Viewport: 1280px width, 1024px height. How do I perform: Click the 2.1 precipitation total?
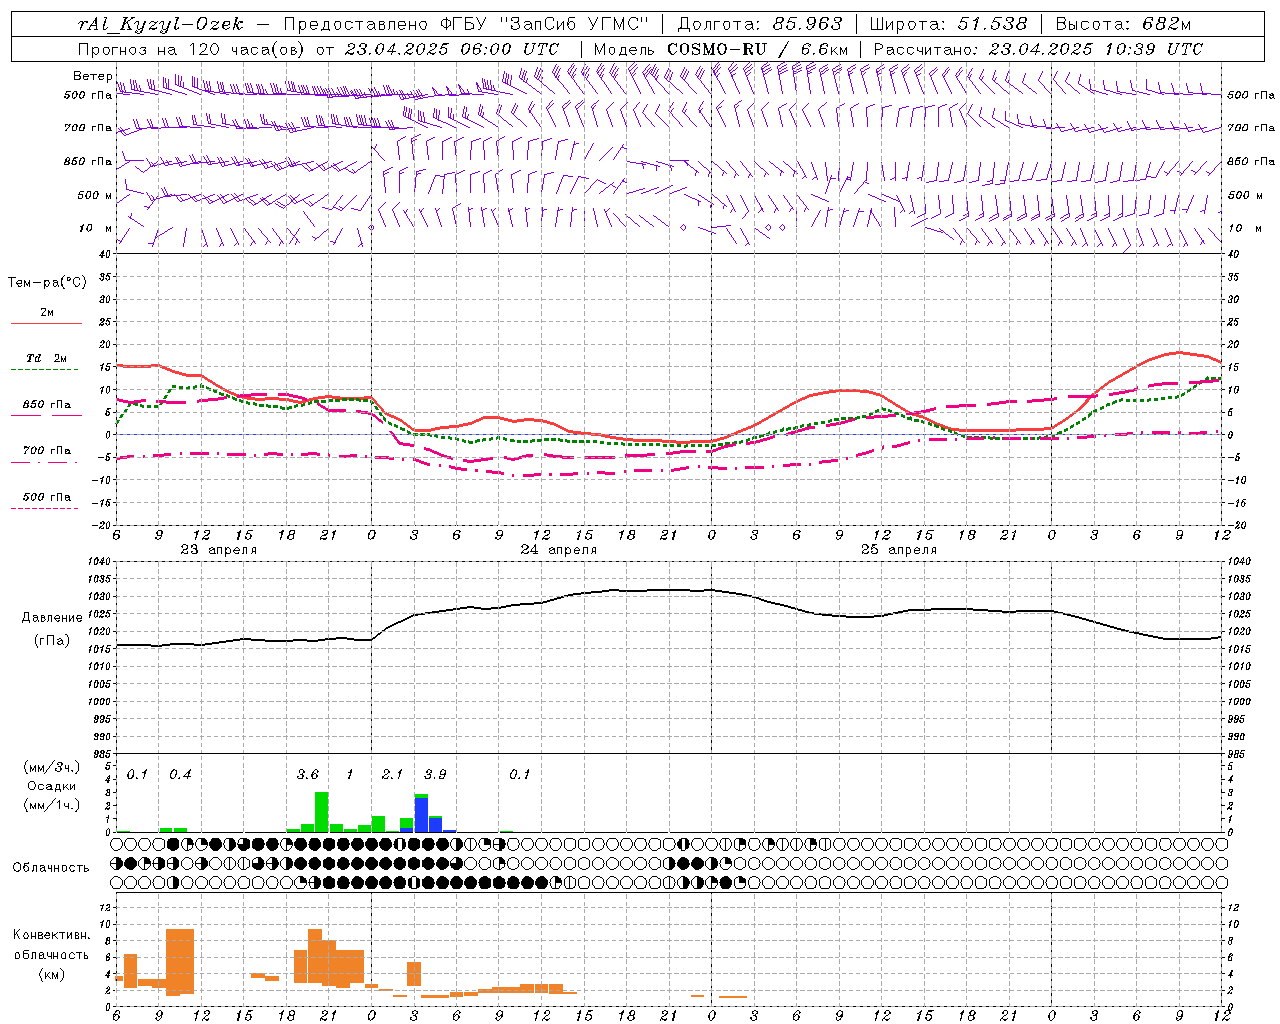point(393,775)
